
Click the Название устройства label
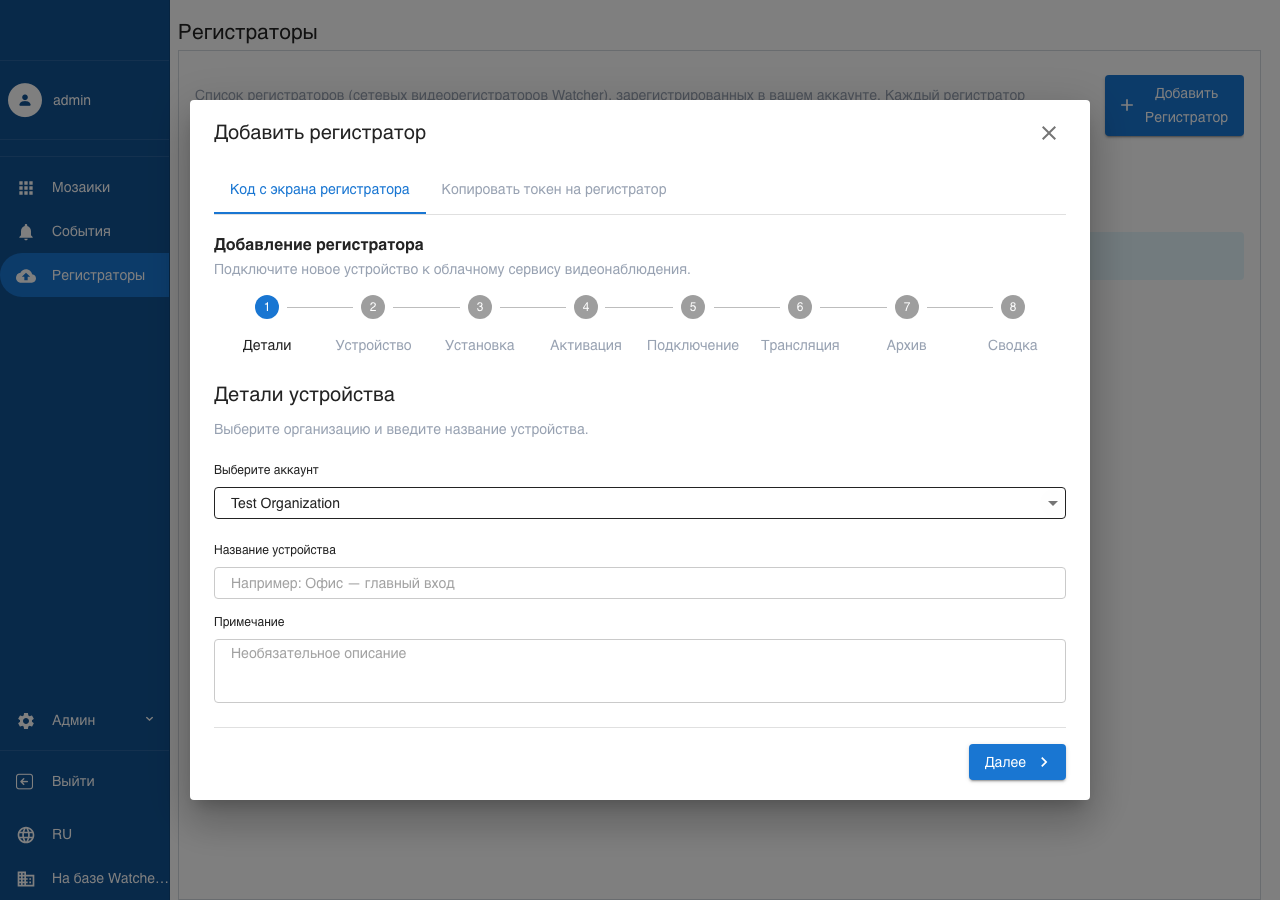pos(275,550)
